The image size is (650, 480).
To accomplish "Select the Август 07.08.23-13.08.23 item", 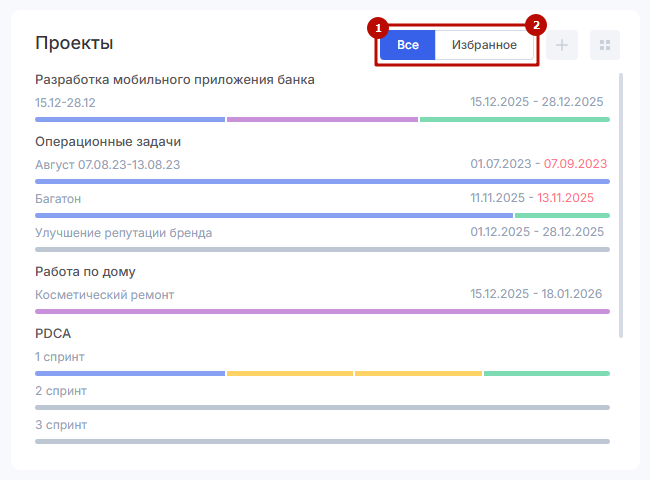I will [x=107, y=164].
